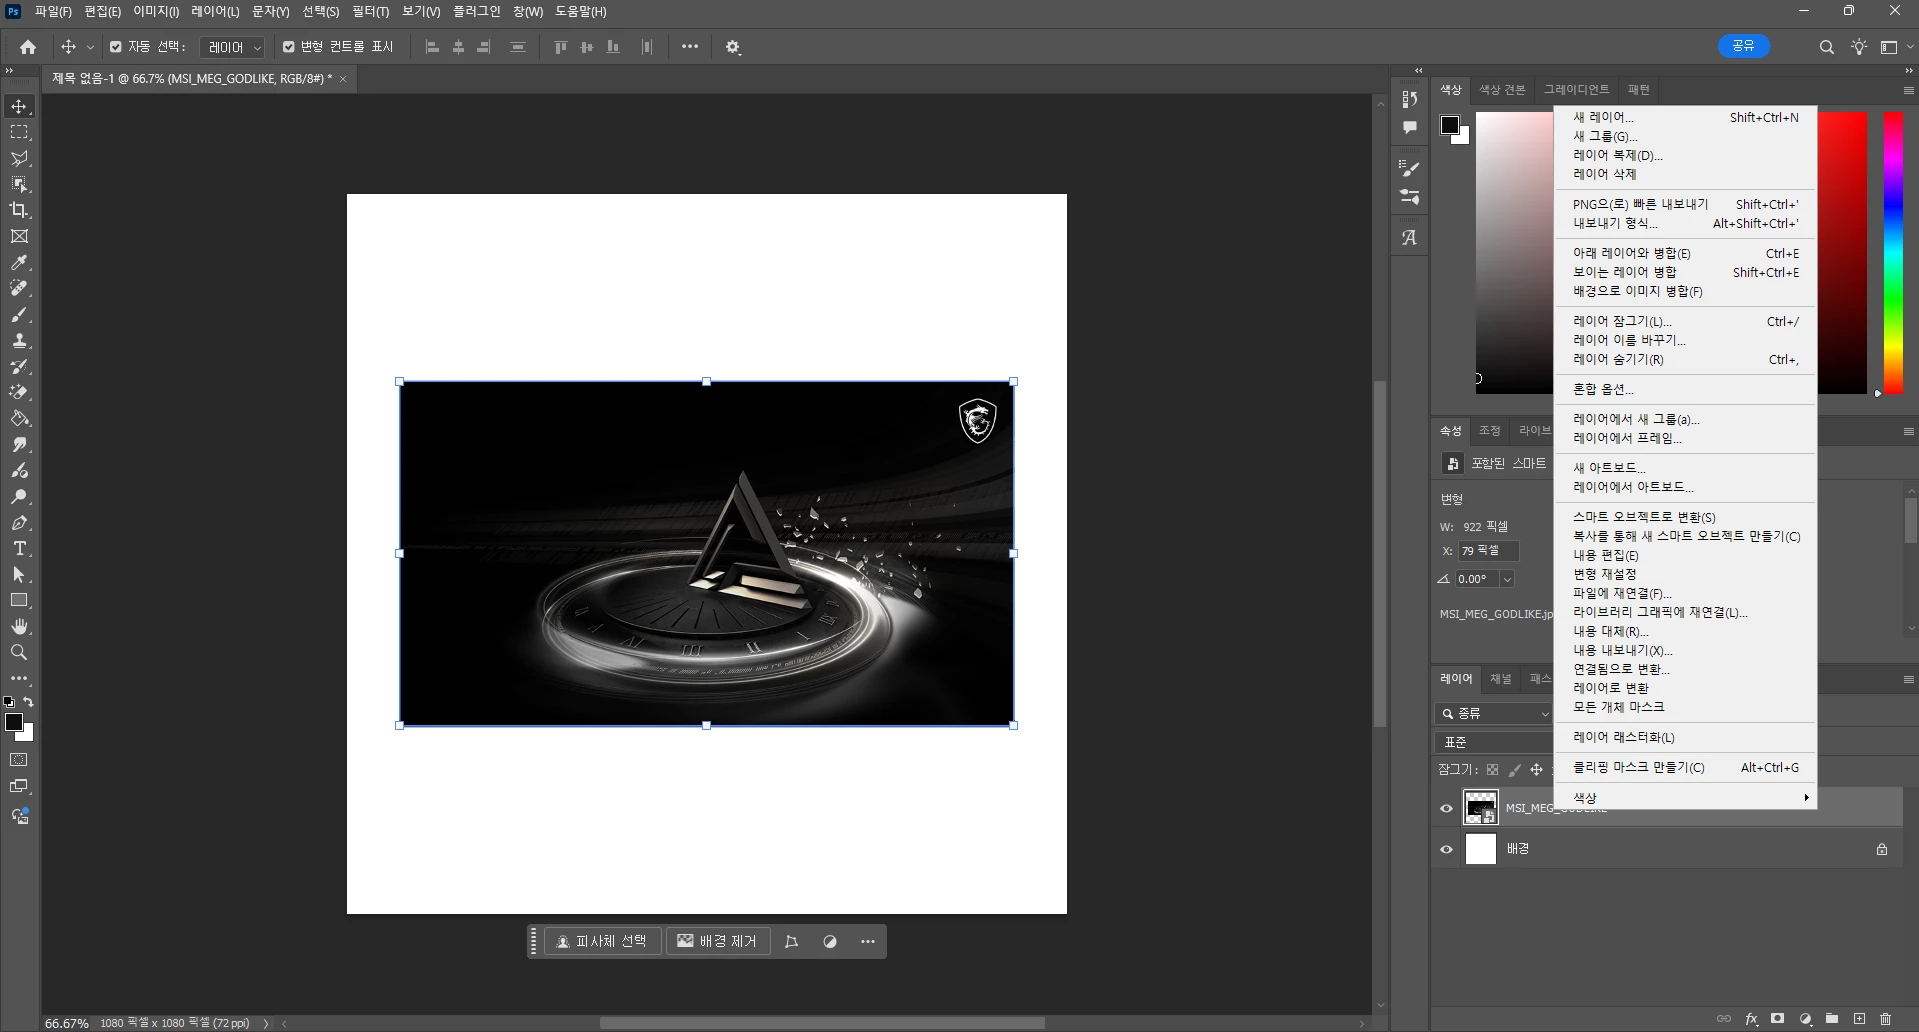Hide the MSI_MEG_GODLIKE layer with its eye icon
The height and width of the screenshot is (1032, 1919).
(1446, 808)
